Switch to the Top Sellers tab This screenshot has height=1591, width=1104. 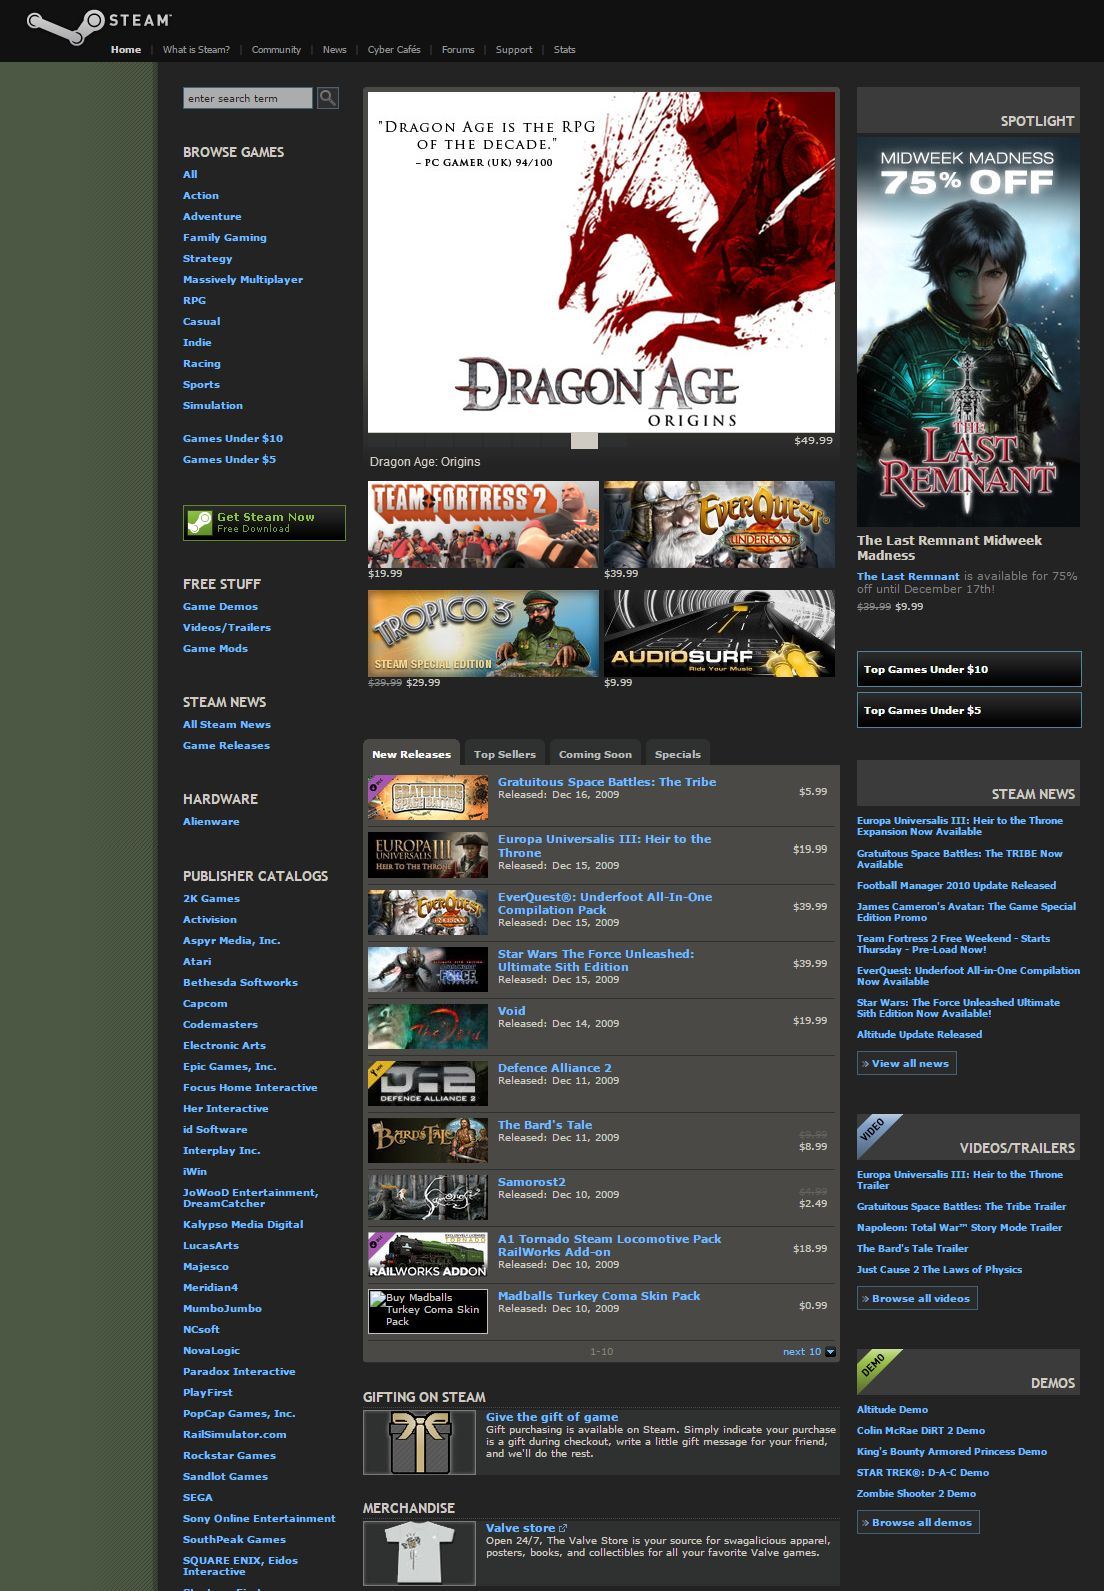(x=504, y=754)
